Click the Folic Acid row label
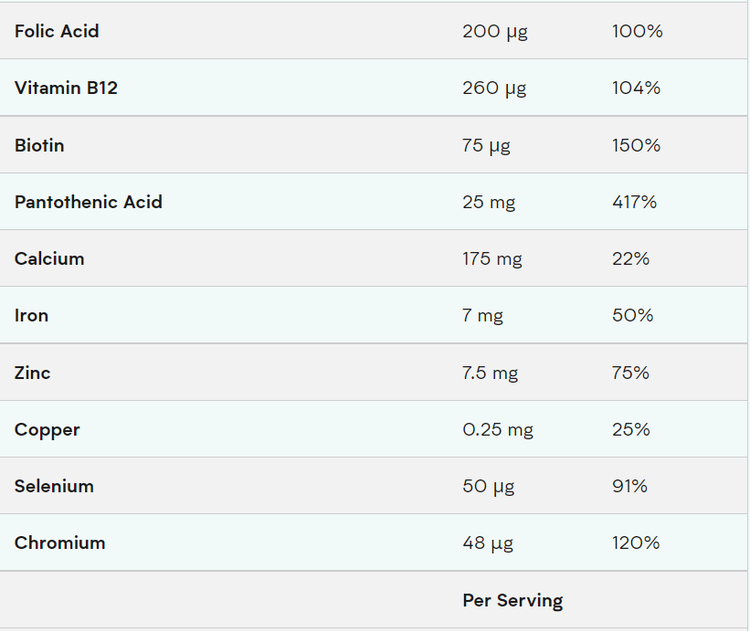 (x=57, y=31)
